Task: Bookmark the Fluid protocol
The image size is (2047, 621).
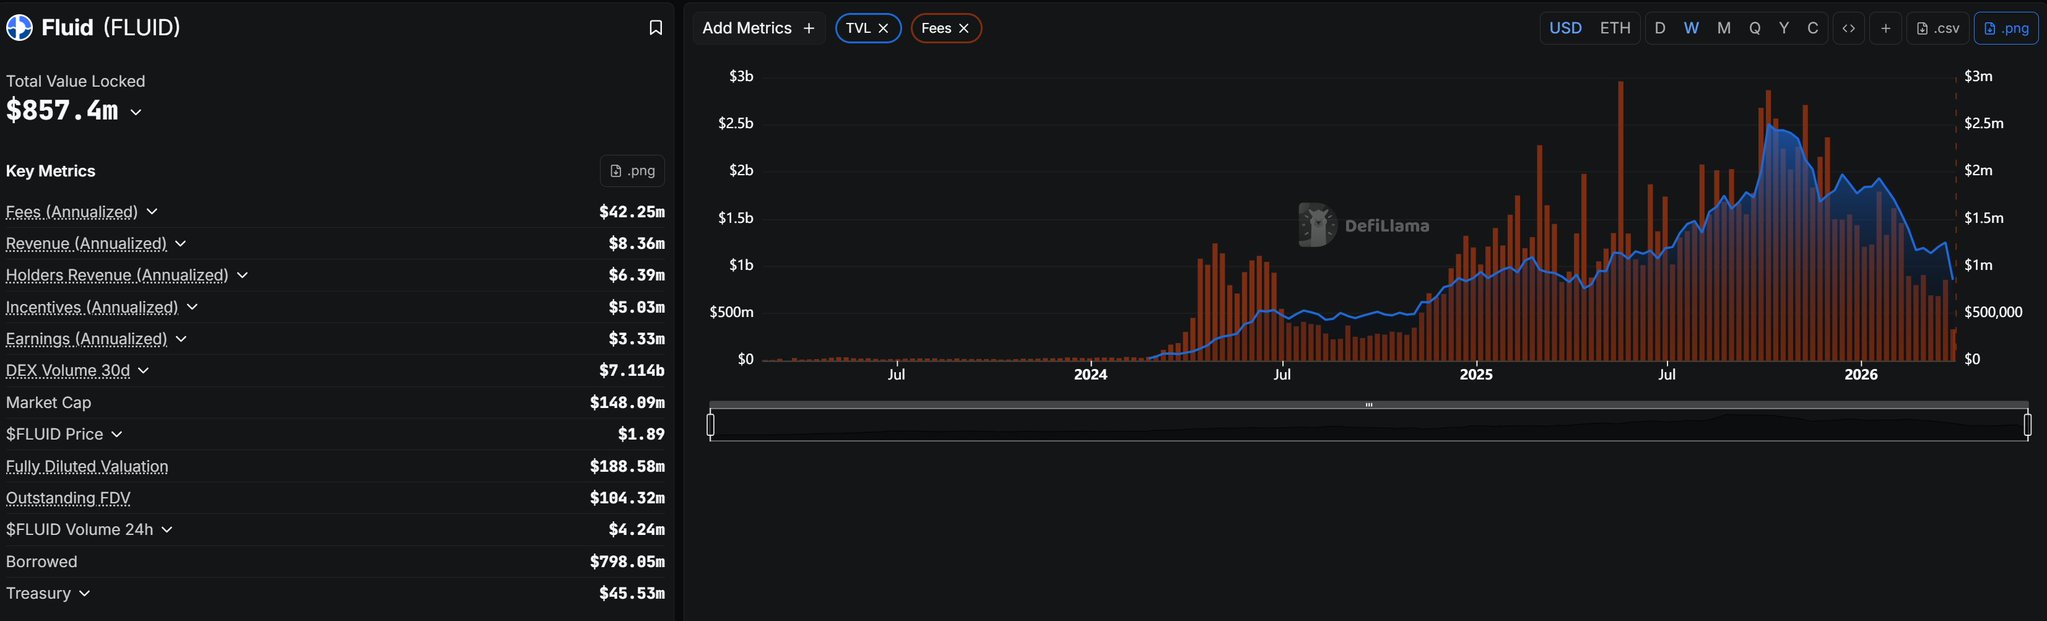Action: (655, 28)
